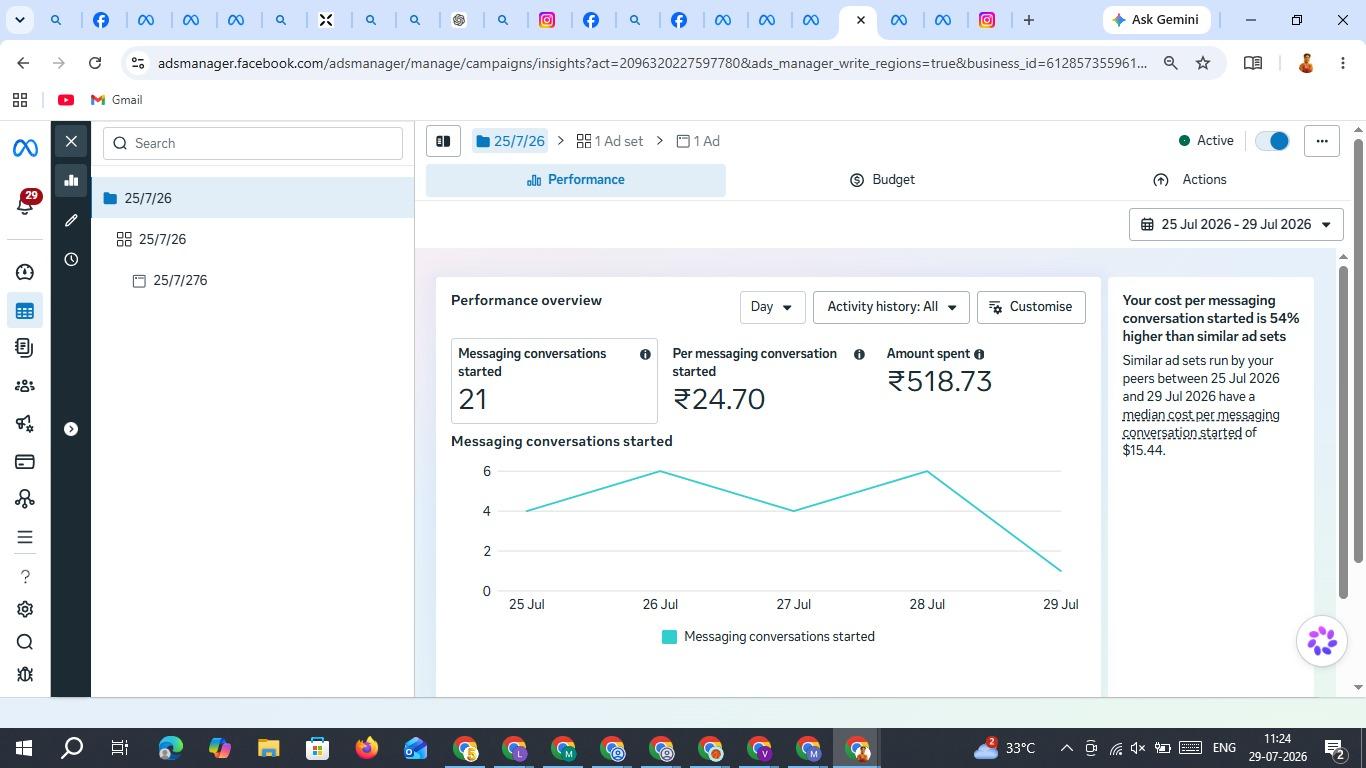Switch to the Performance tab
This screenshot has height=768, width=1366.
pyautogui.click(x=576, y=180)
